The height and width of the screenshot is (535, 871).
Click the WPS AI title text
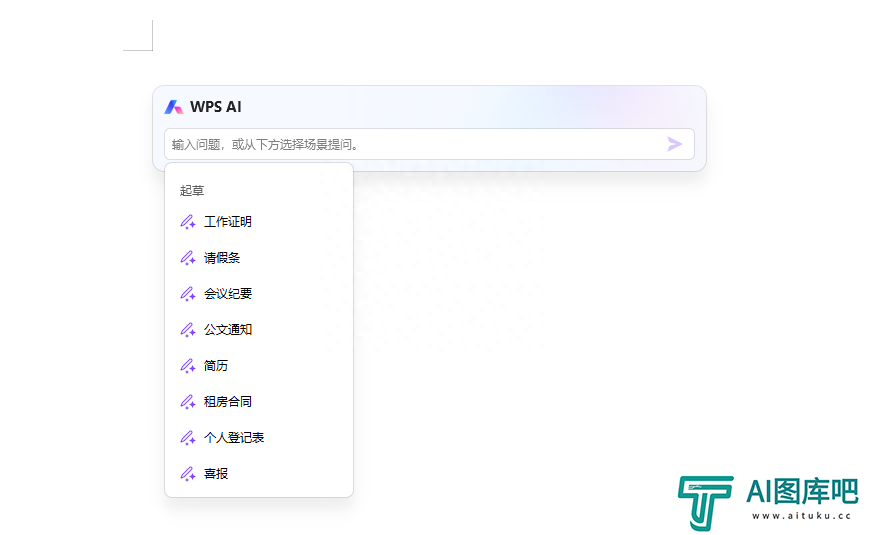[x=216, y=107]
